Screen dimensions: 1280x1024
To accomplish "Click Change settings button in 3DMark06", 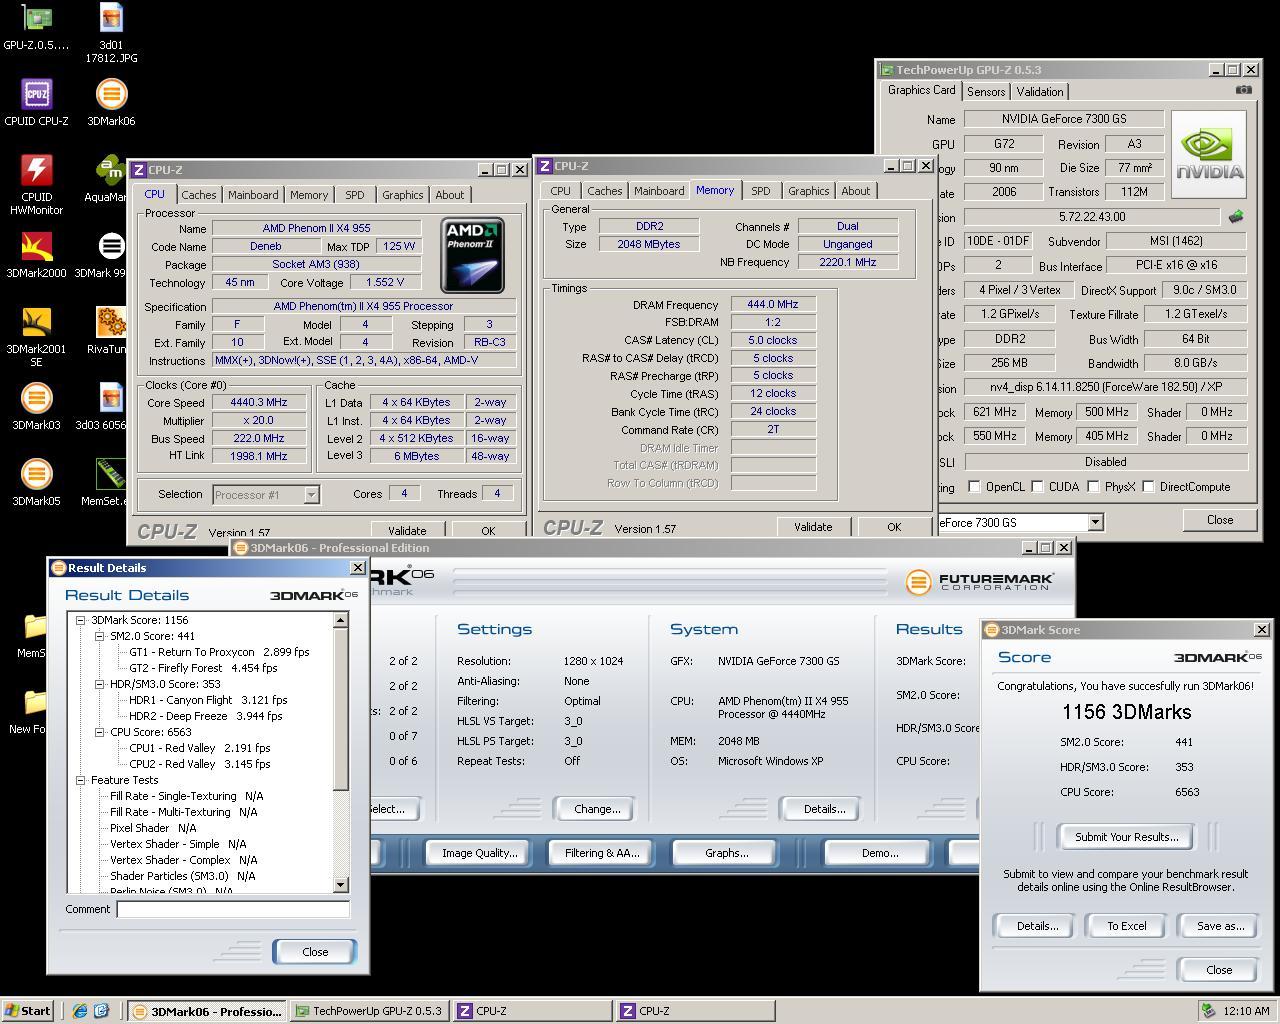I will pyautogui.click(x=597, y=809).
